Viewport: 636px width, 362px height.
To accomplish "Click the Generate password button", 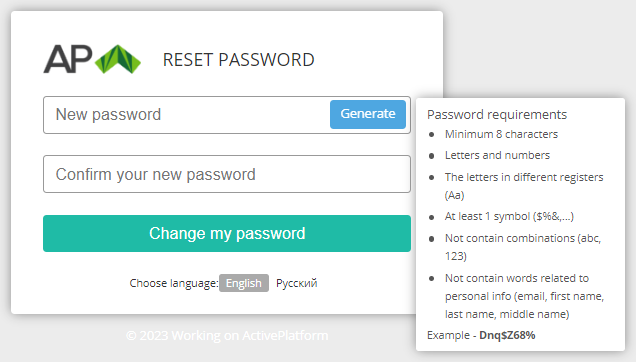I will (368, 114).
